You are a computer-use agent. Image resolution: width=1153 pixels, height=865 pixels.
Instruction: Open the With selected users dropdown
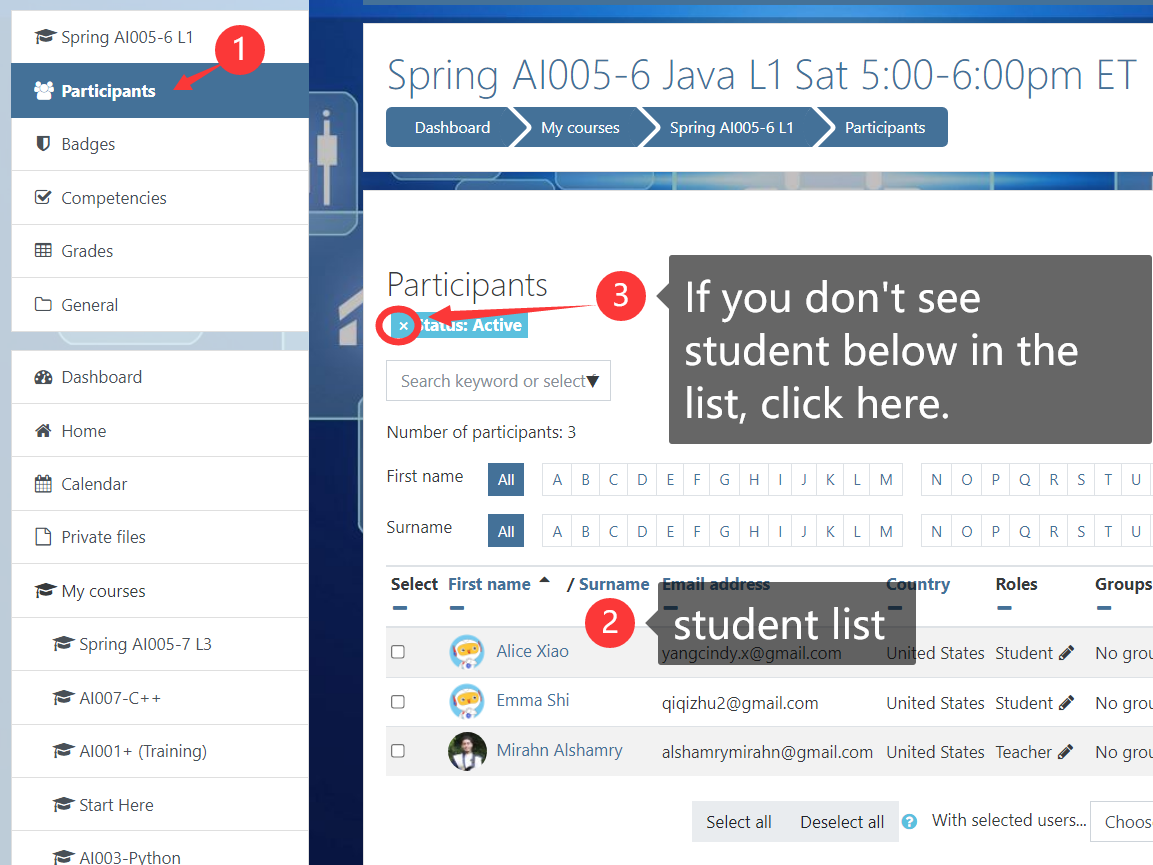point(1121,822)
